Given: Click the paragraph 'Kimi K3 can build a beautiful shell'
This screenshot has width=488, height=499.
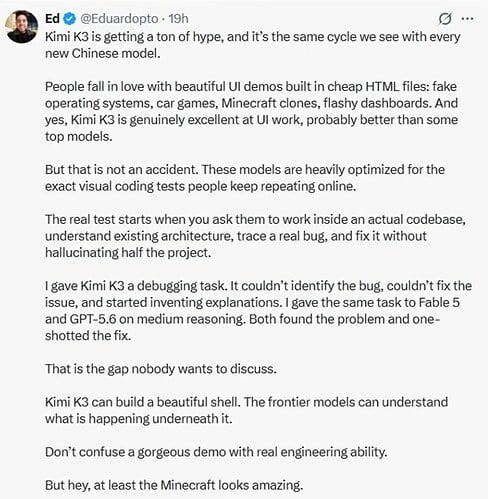Looking at the screenshot, I should tap(246, 410).
